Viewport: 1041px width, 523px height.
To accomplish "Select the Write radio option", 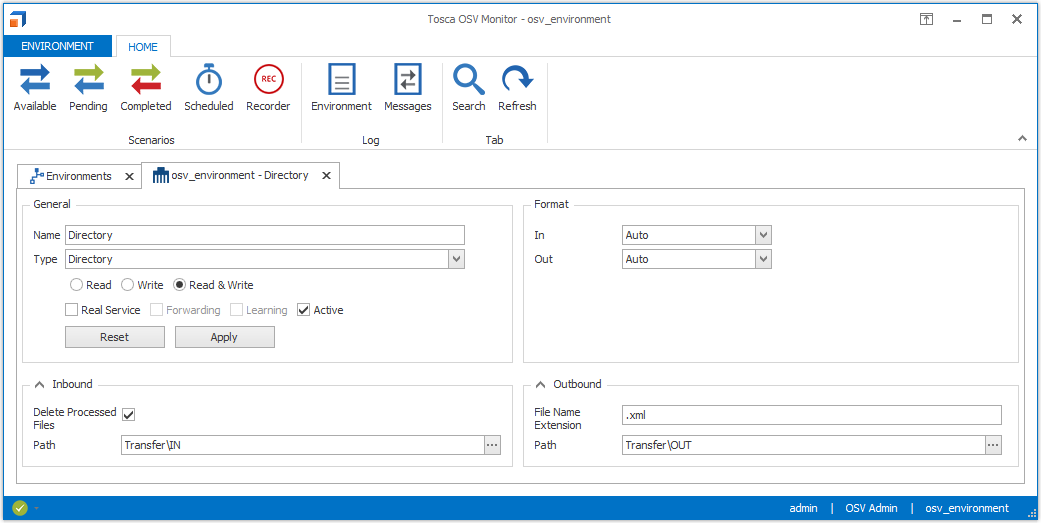I will pyautogui.click(x=128, y=285).
